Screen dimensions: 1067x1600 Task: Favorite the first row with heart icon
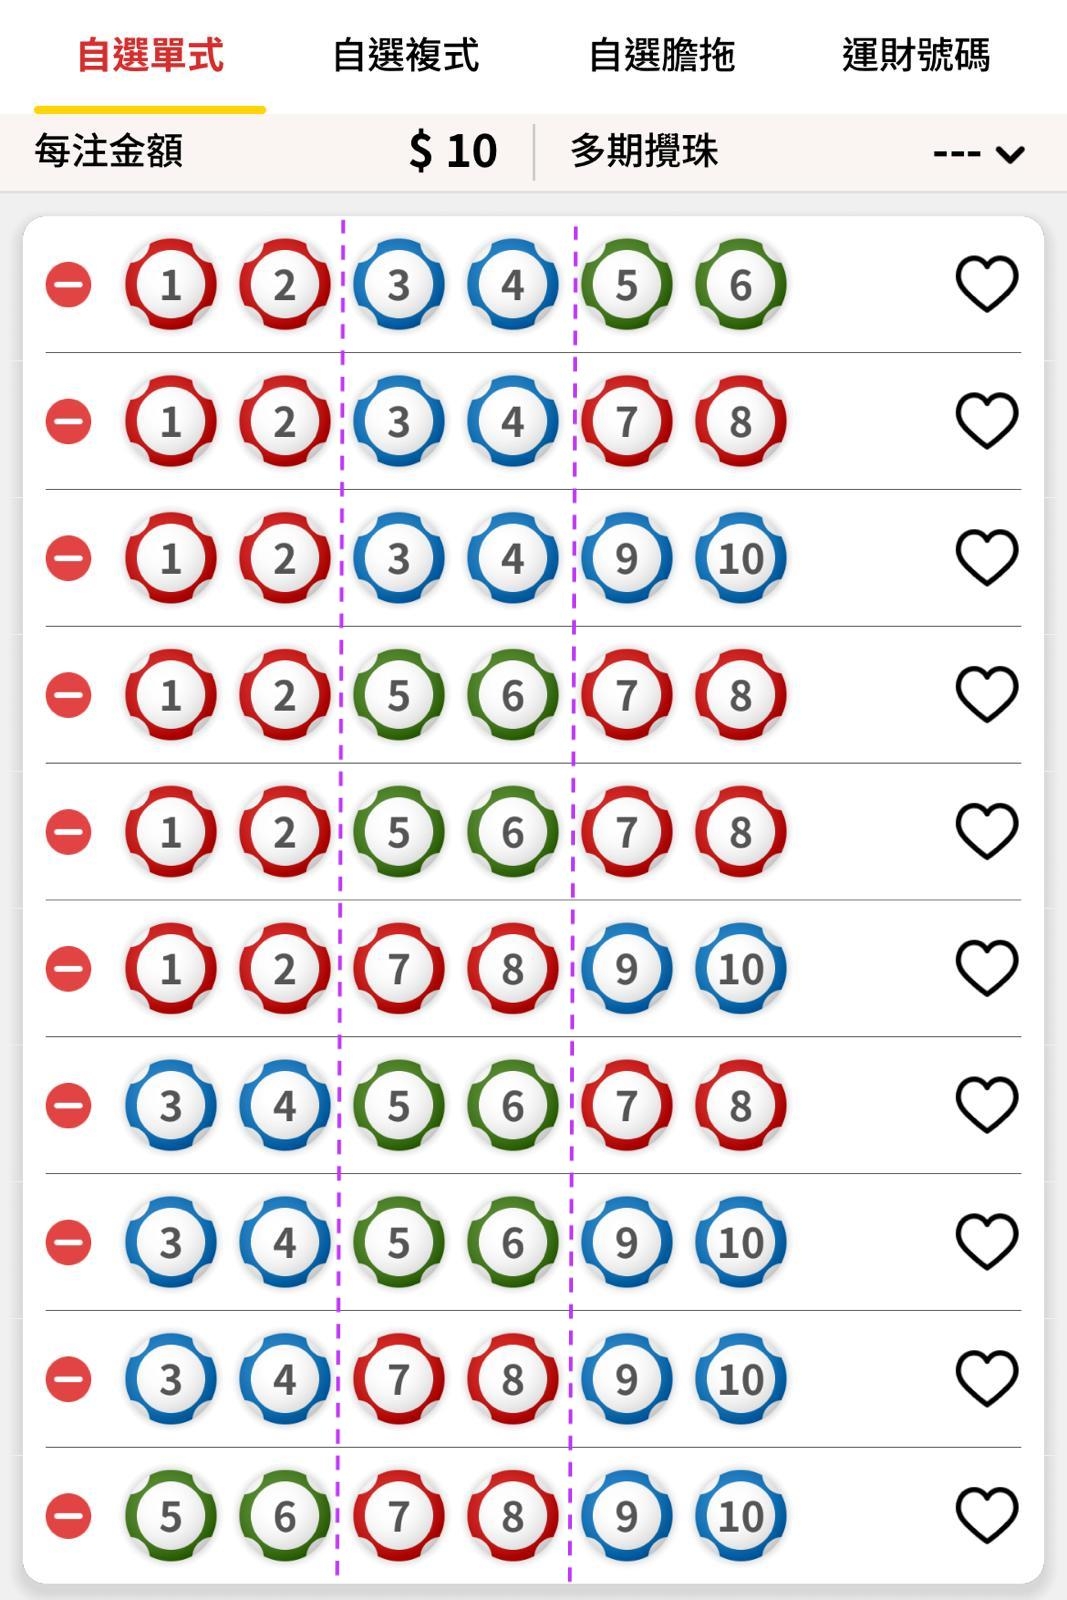[x=987, y=284]
